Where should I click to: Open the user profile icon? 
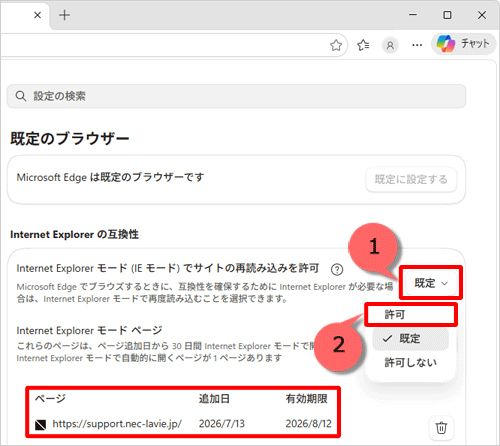click(x=390, y=45)
